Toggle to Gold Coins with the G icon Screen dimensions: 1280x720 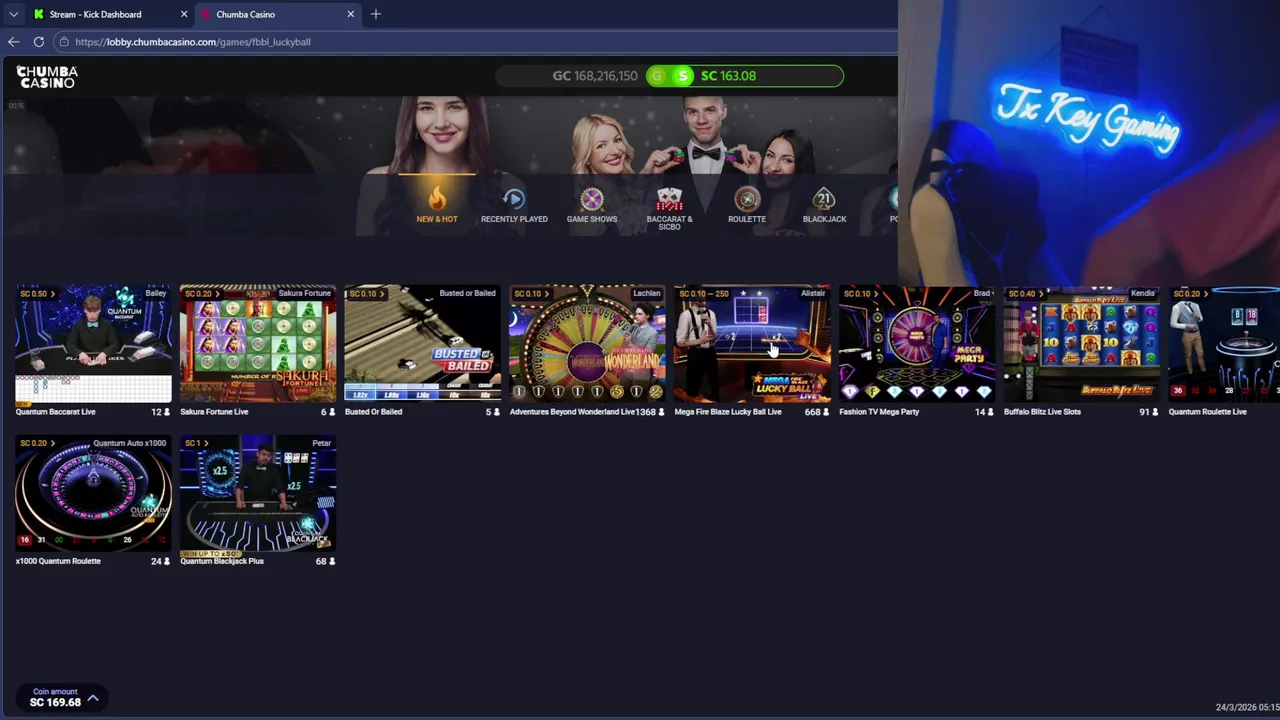tap(658, 76)
